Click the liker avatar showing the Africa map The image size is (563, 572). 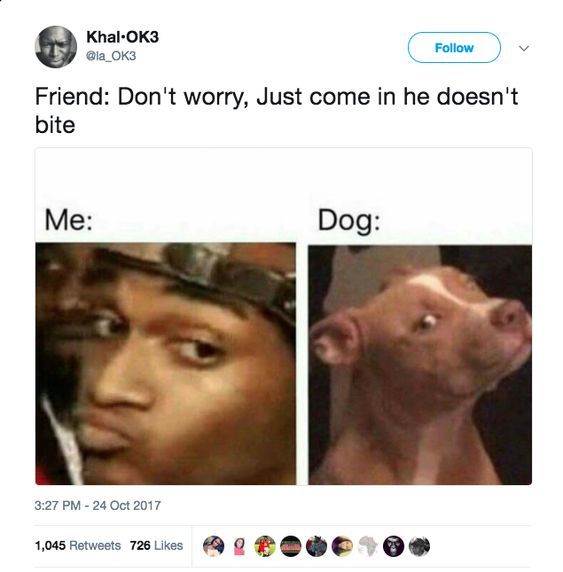[x=367, y=546]
